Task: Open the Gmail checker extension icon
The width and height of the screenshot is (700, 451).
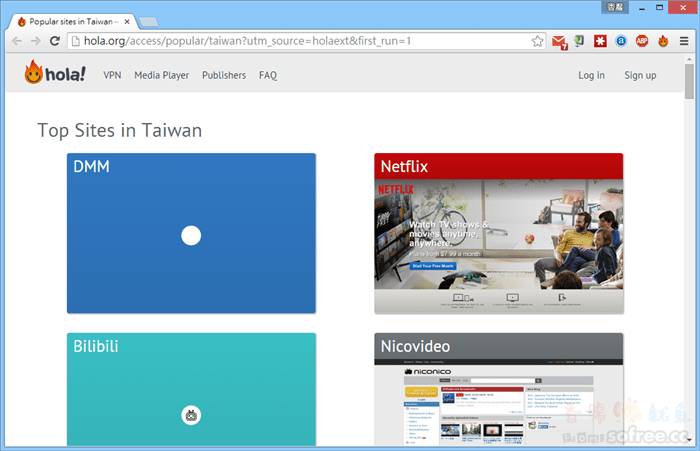Action: [x=559, y=42]
